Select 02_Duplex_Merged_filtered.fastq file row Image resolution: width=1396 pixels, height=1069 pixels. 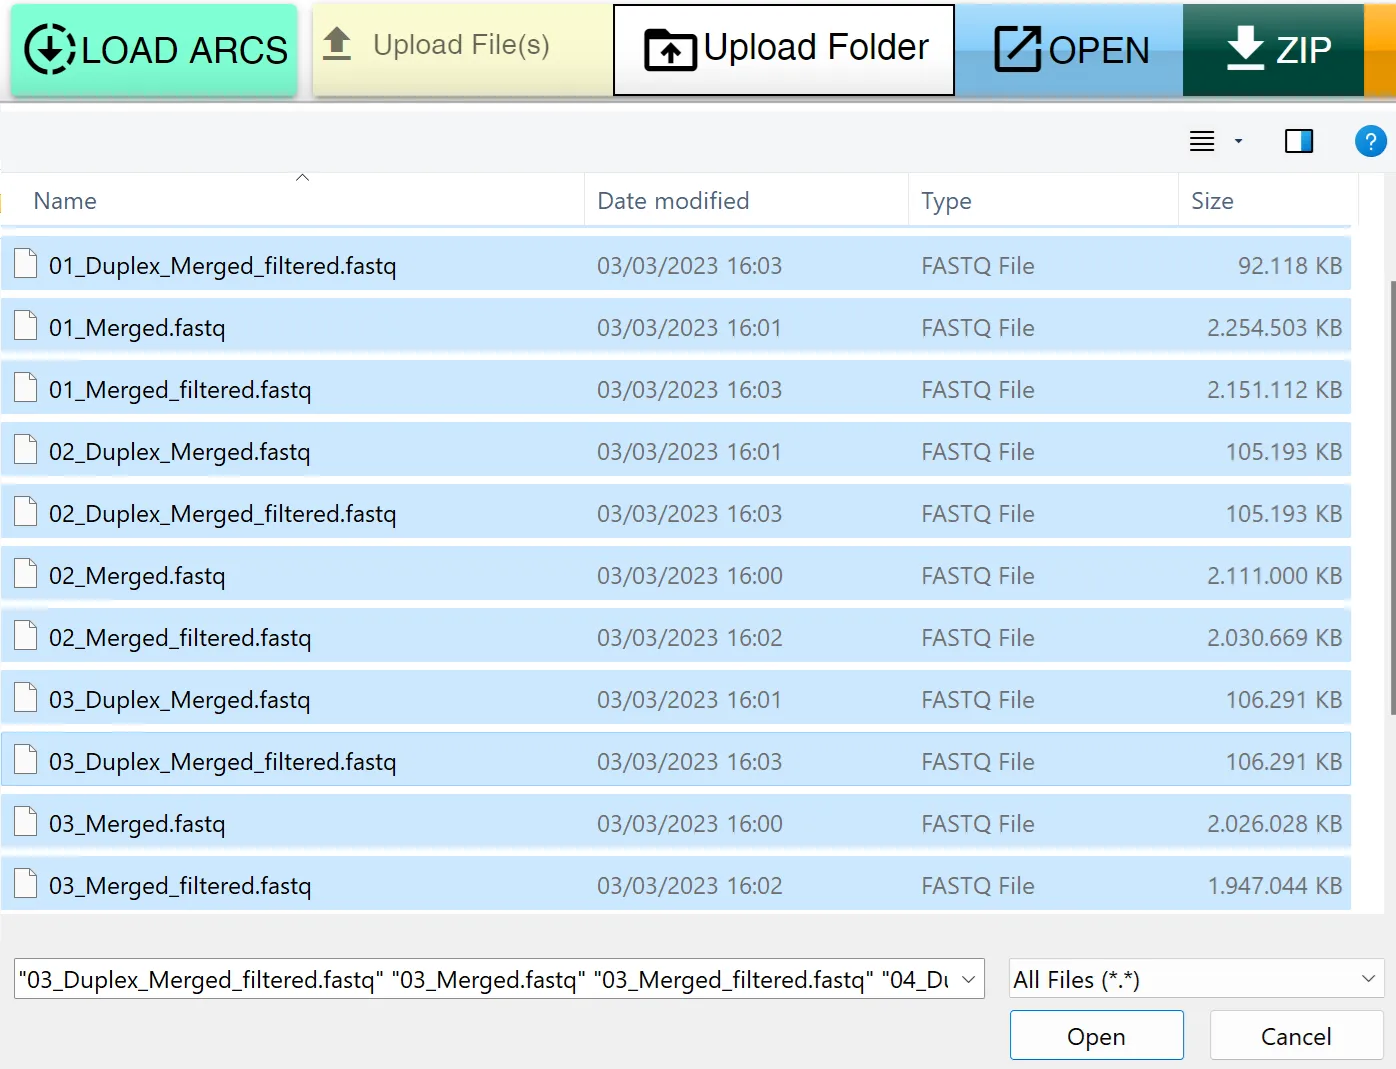[x=222, y=514]
